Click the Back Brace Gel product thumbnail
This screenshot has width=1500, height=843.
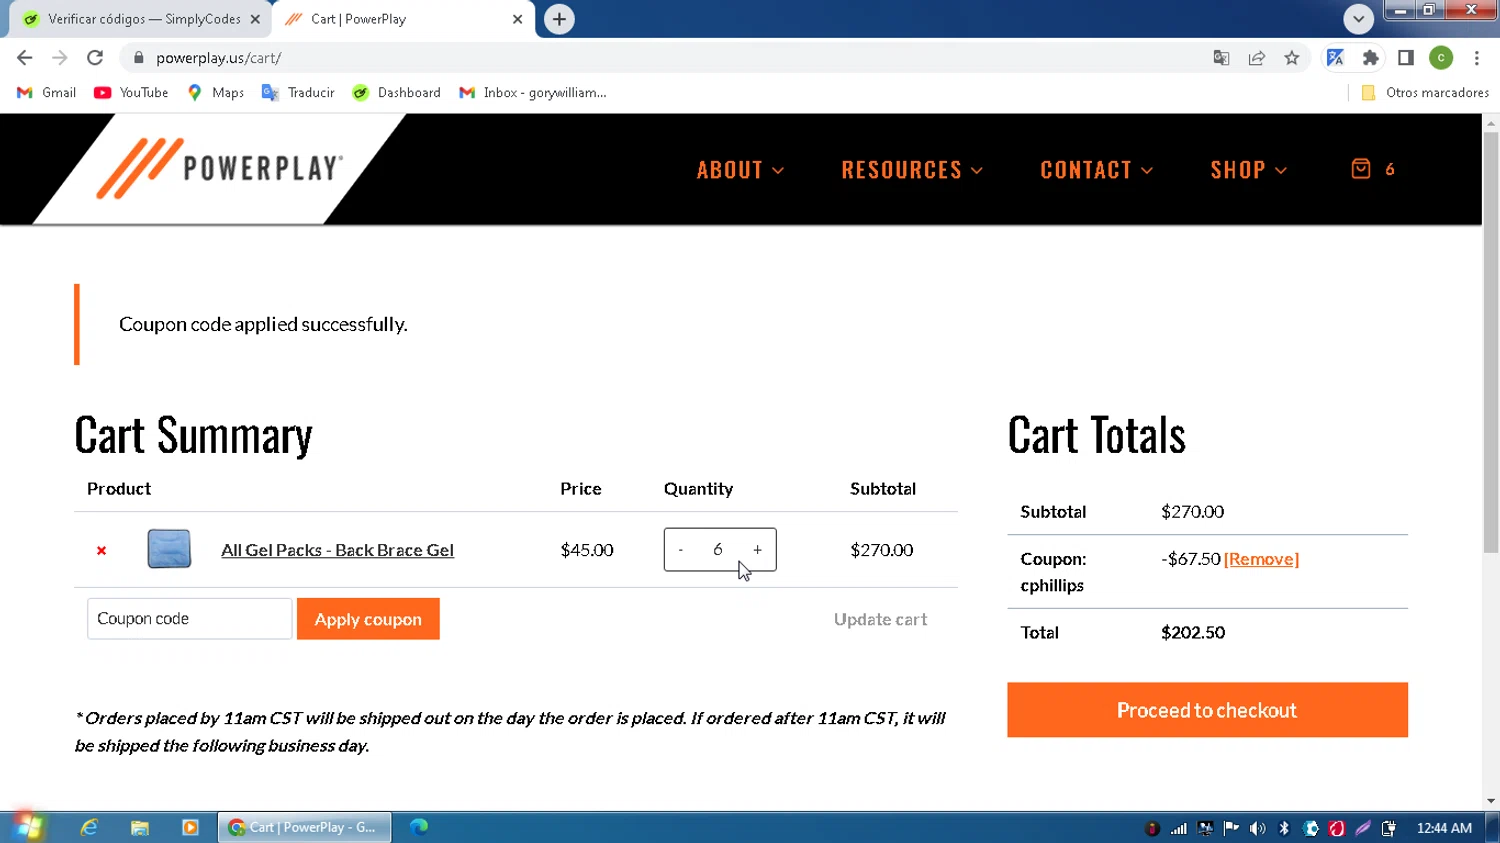coord(169,549)
